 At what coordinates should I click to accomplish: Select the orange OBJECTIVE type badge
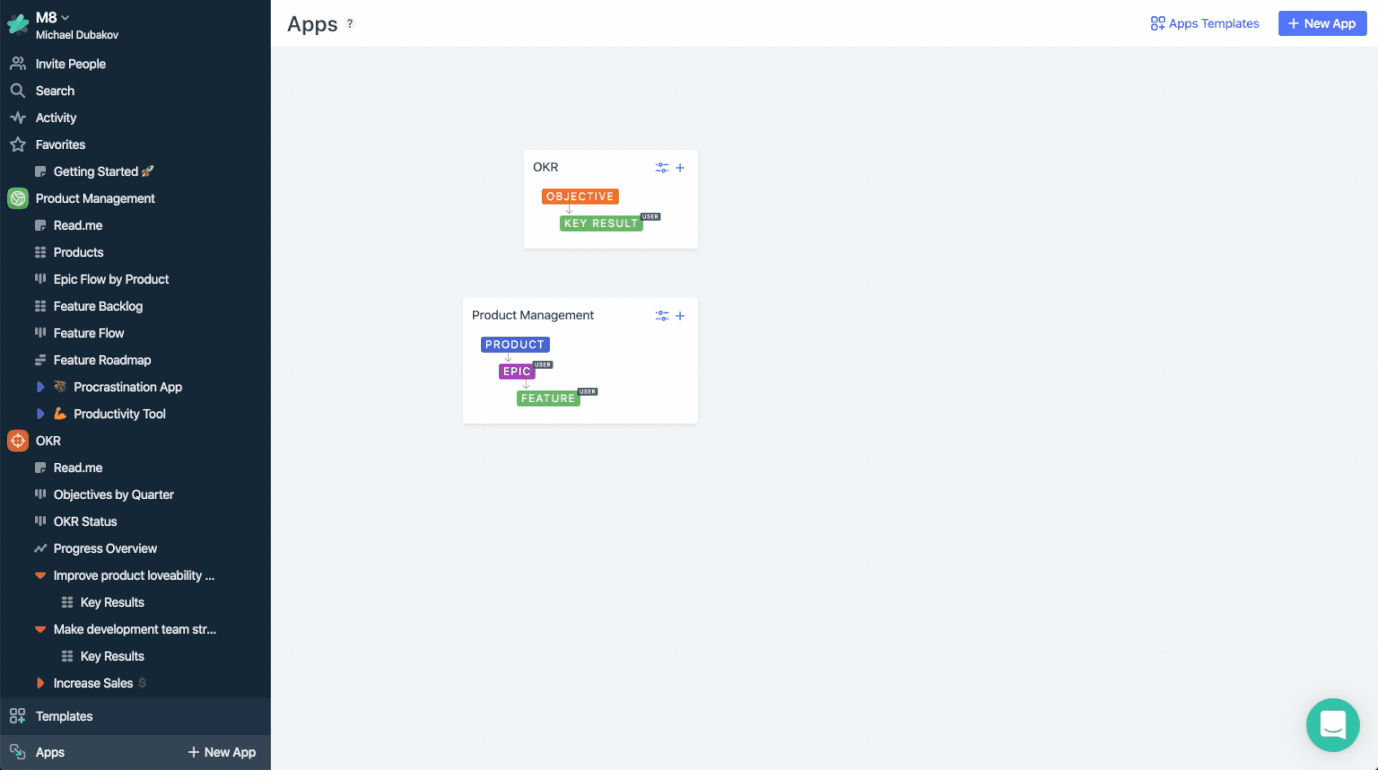tap(580, 197)
